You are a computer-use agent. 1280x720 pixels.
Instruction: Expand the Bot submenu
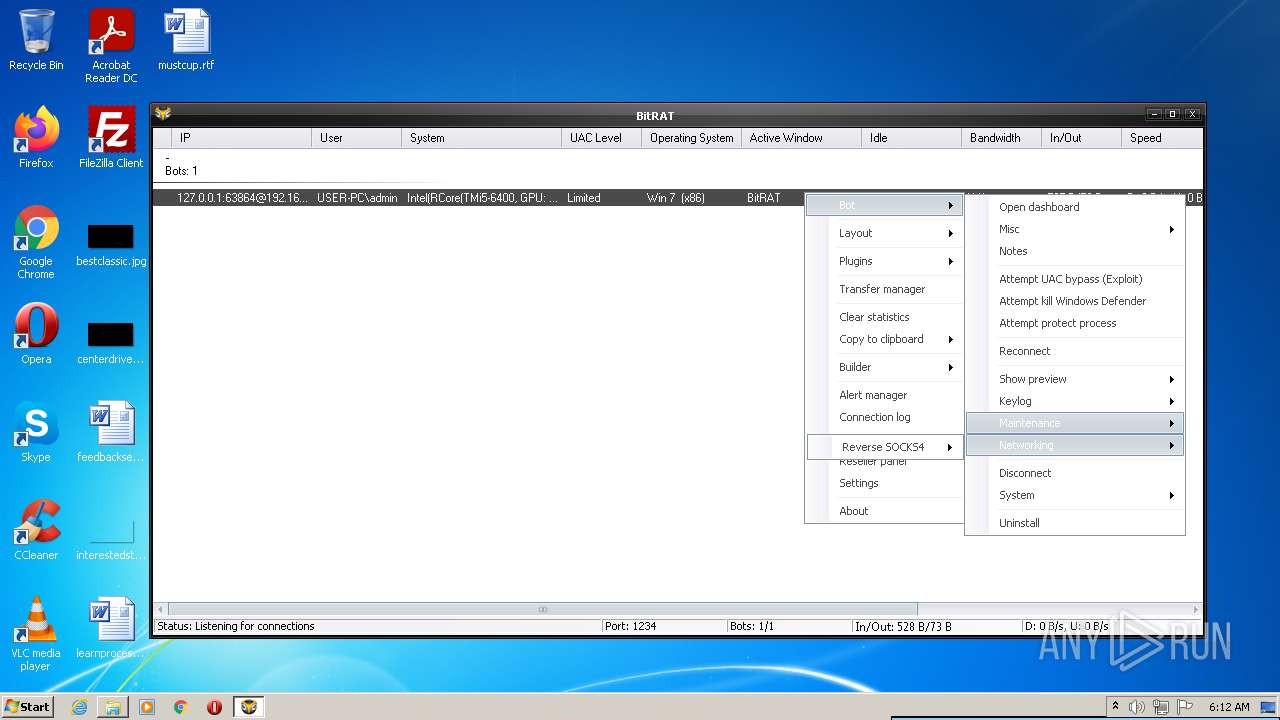click(x=884, y=205)
